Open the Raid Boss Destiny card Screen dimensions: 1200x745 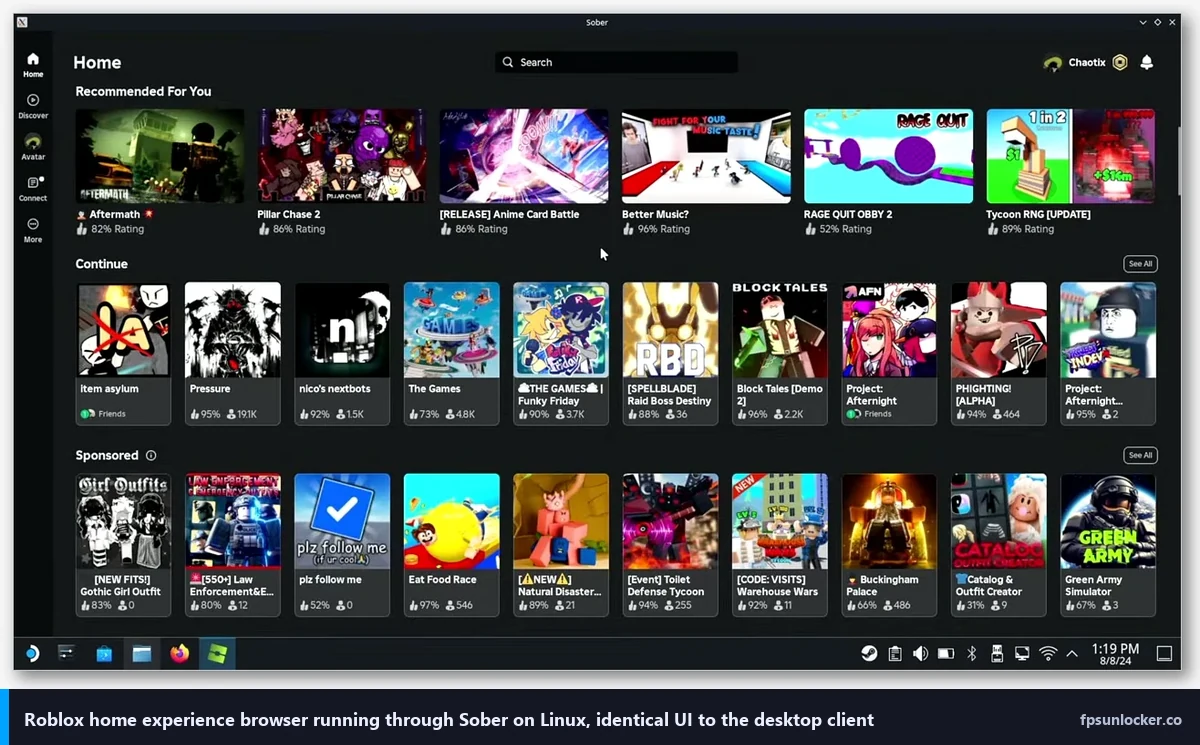(670, 353)
